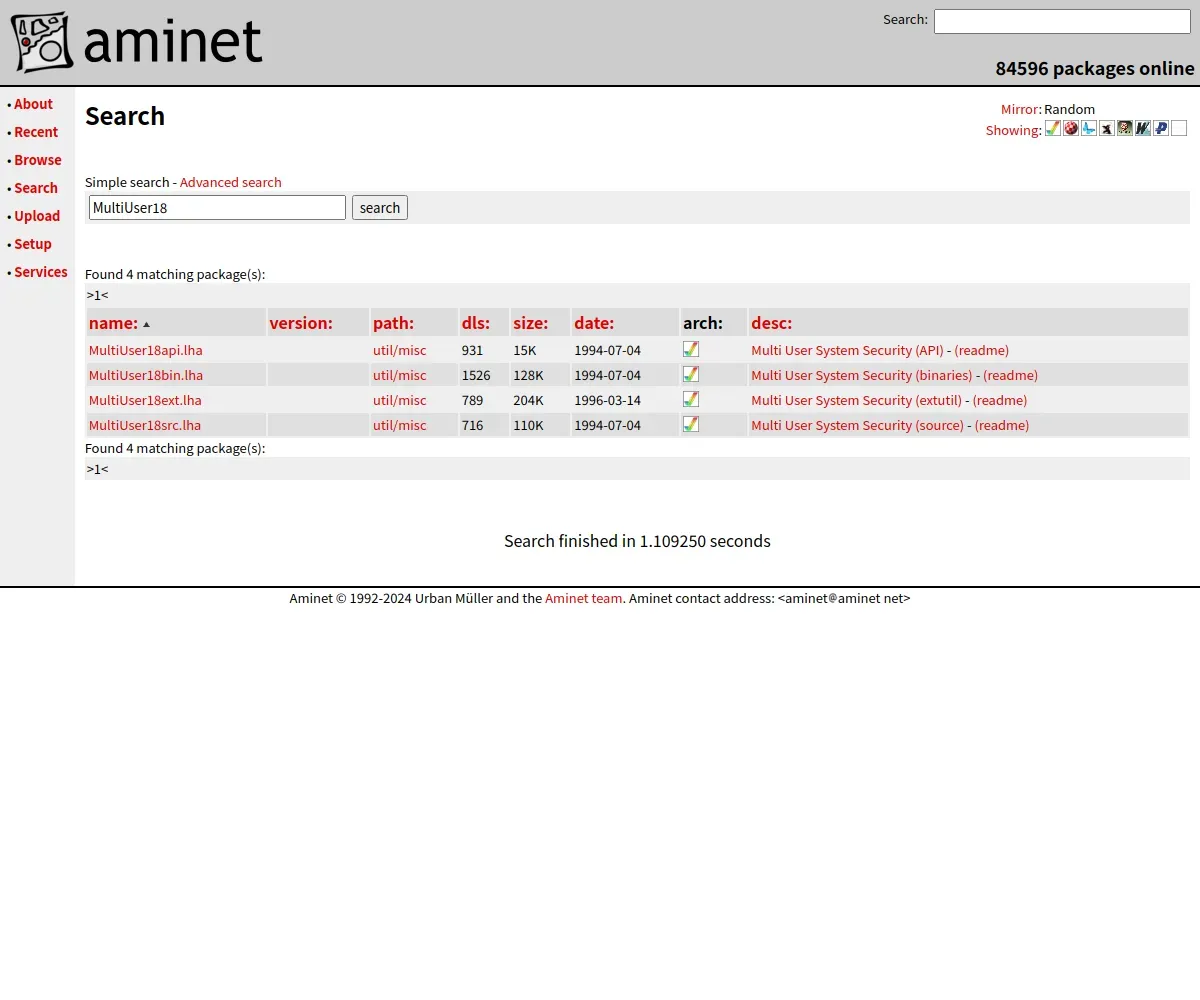Open Services in the sidebar
This screenshot has width=1200, height=1000.
point(41,272)
